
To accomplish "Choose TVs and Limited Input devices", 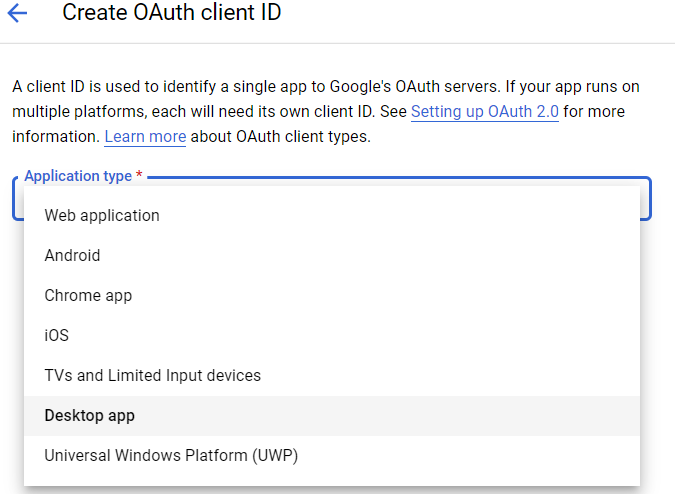I will click(332, 376).
